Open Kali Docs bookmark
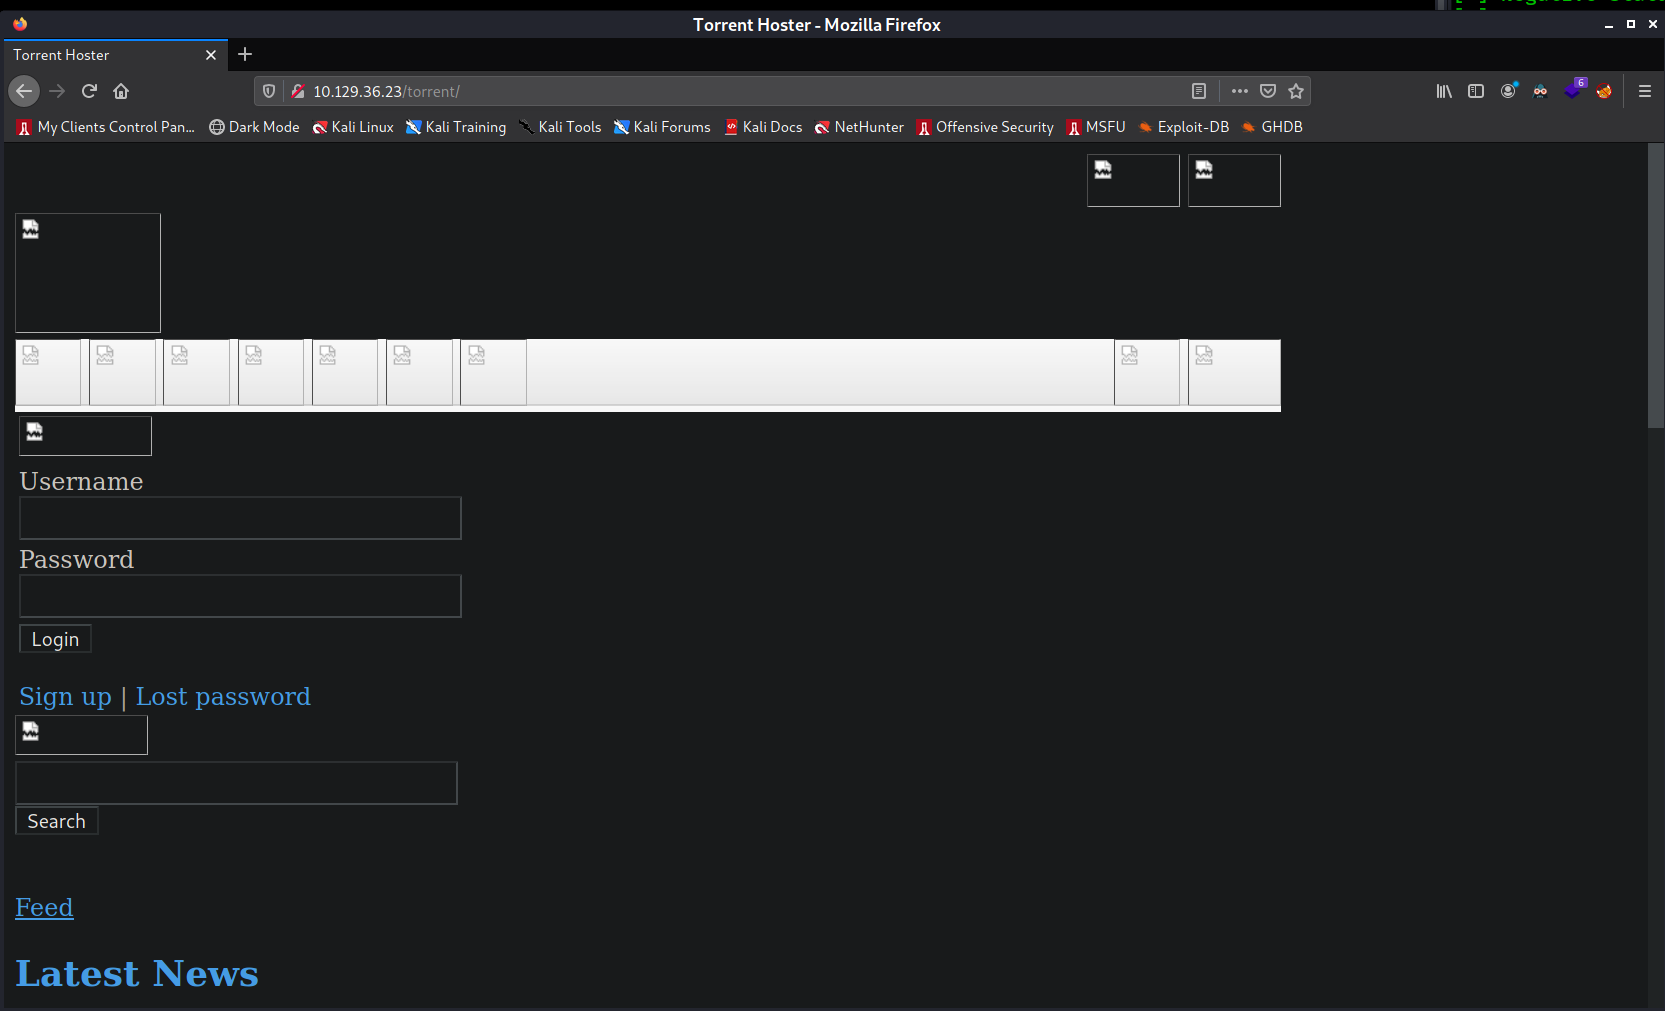 [x=763, y=127]
